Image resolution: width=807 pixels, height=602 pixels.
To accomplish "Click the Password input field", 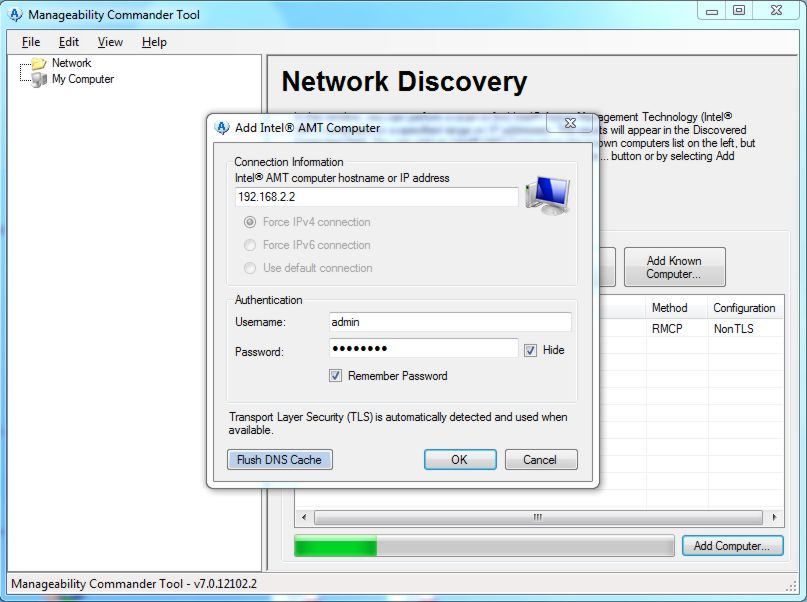I will (x=424, y=348).
